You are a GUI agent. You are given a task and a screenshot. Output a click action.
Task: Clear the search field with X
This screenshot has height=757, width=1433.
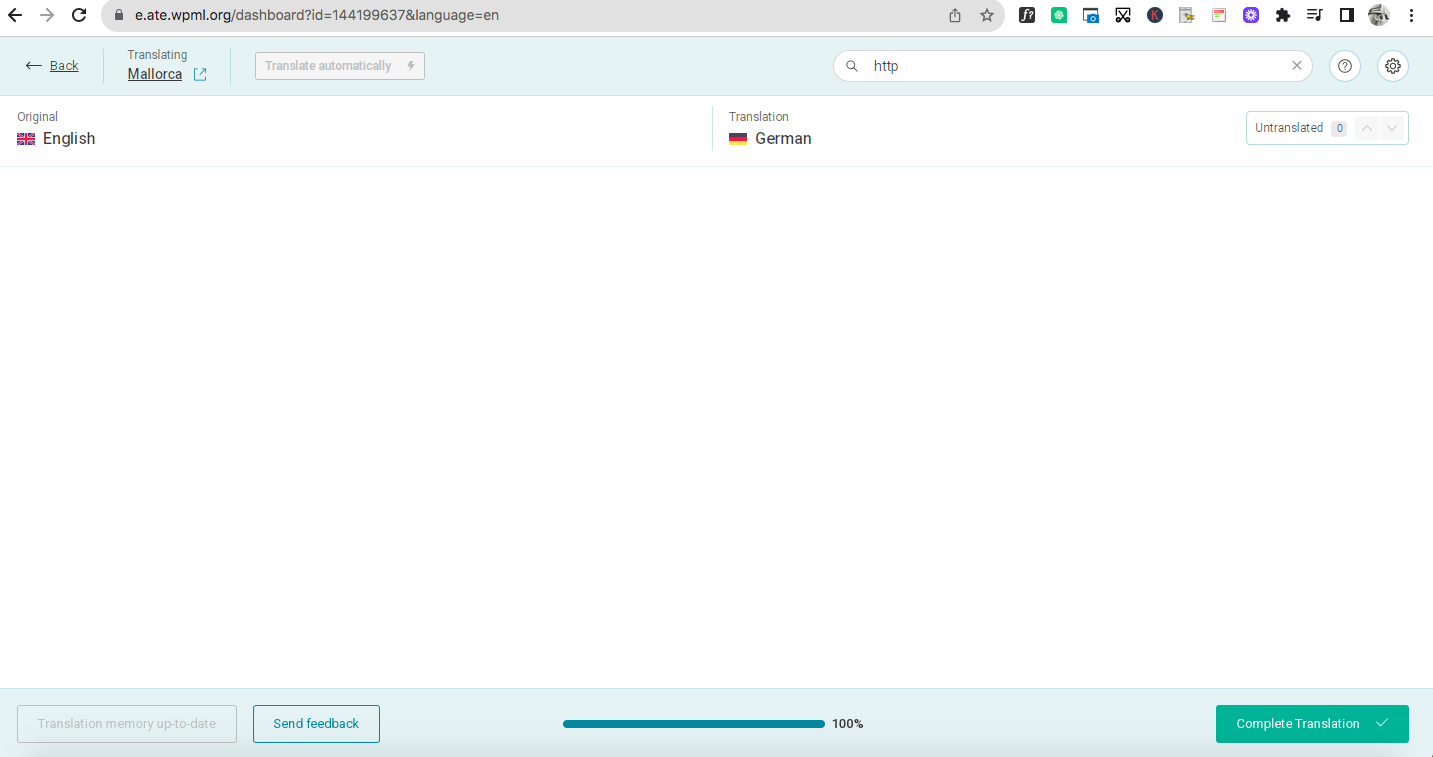click(1297, 66)
